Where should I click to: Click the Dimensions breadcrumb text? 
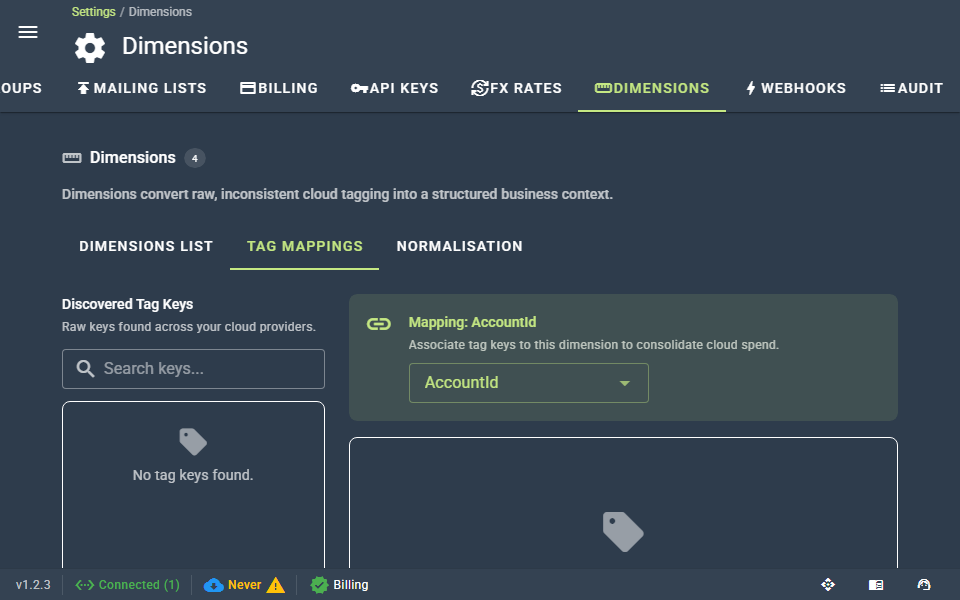(160, 12)
